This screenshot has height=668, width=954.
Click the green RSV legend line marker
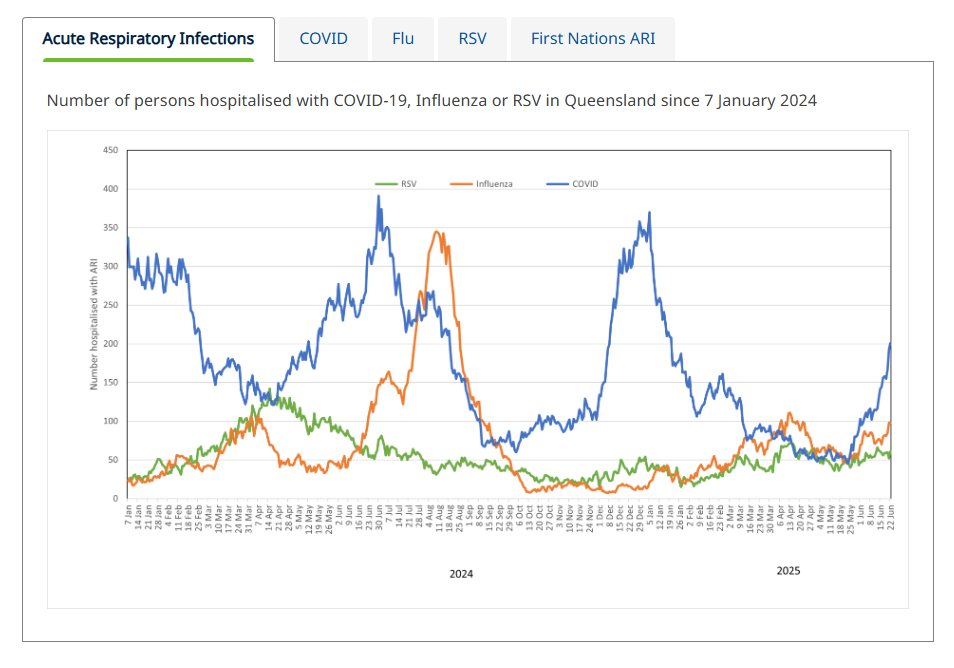coord(386,184)
